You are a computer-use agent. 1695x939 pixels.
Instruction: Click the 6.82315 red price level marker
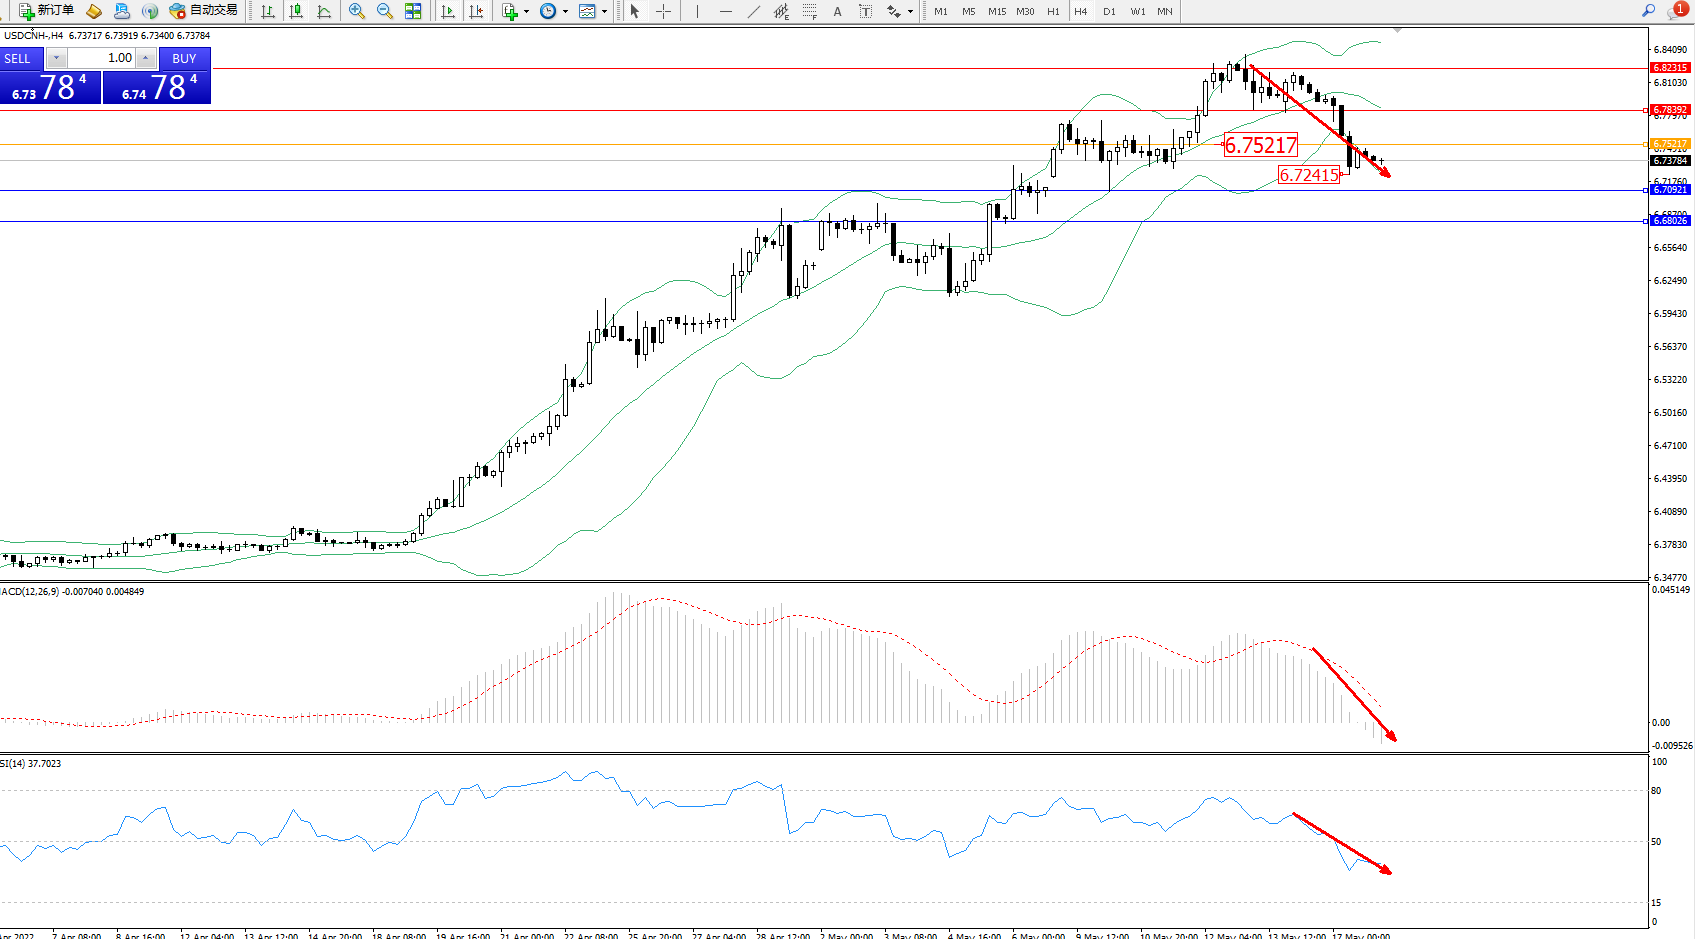pyautogui.click(x=1669, y=68)
